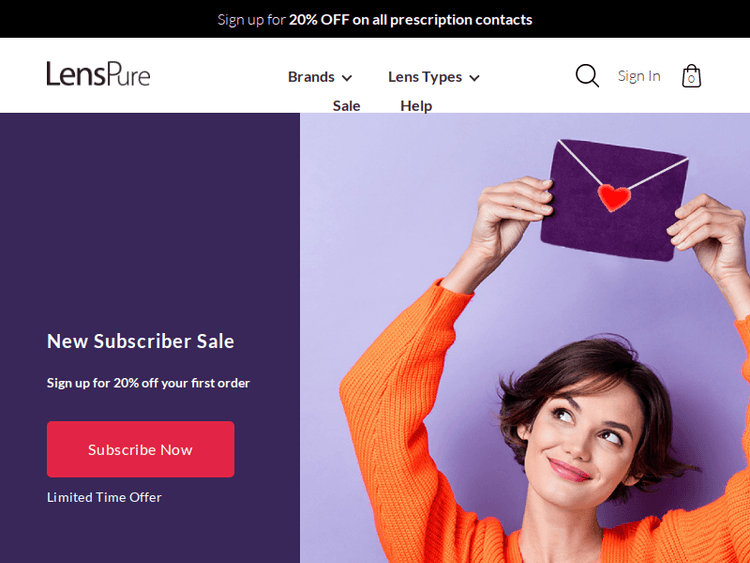The width and height of the screenshot is (750, 563).
Task: Click the Sign In link
Action: [x=639, y=76]
